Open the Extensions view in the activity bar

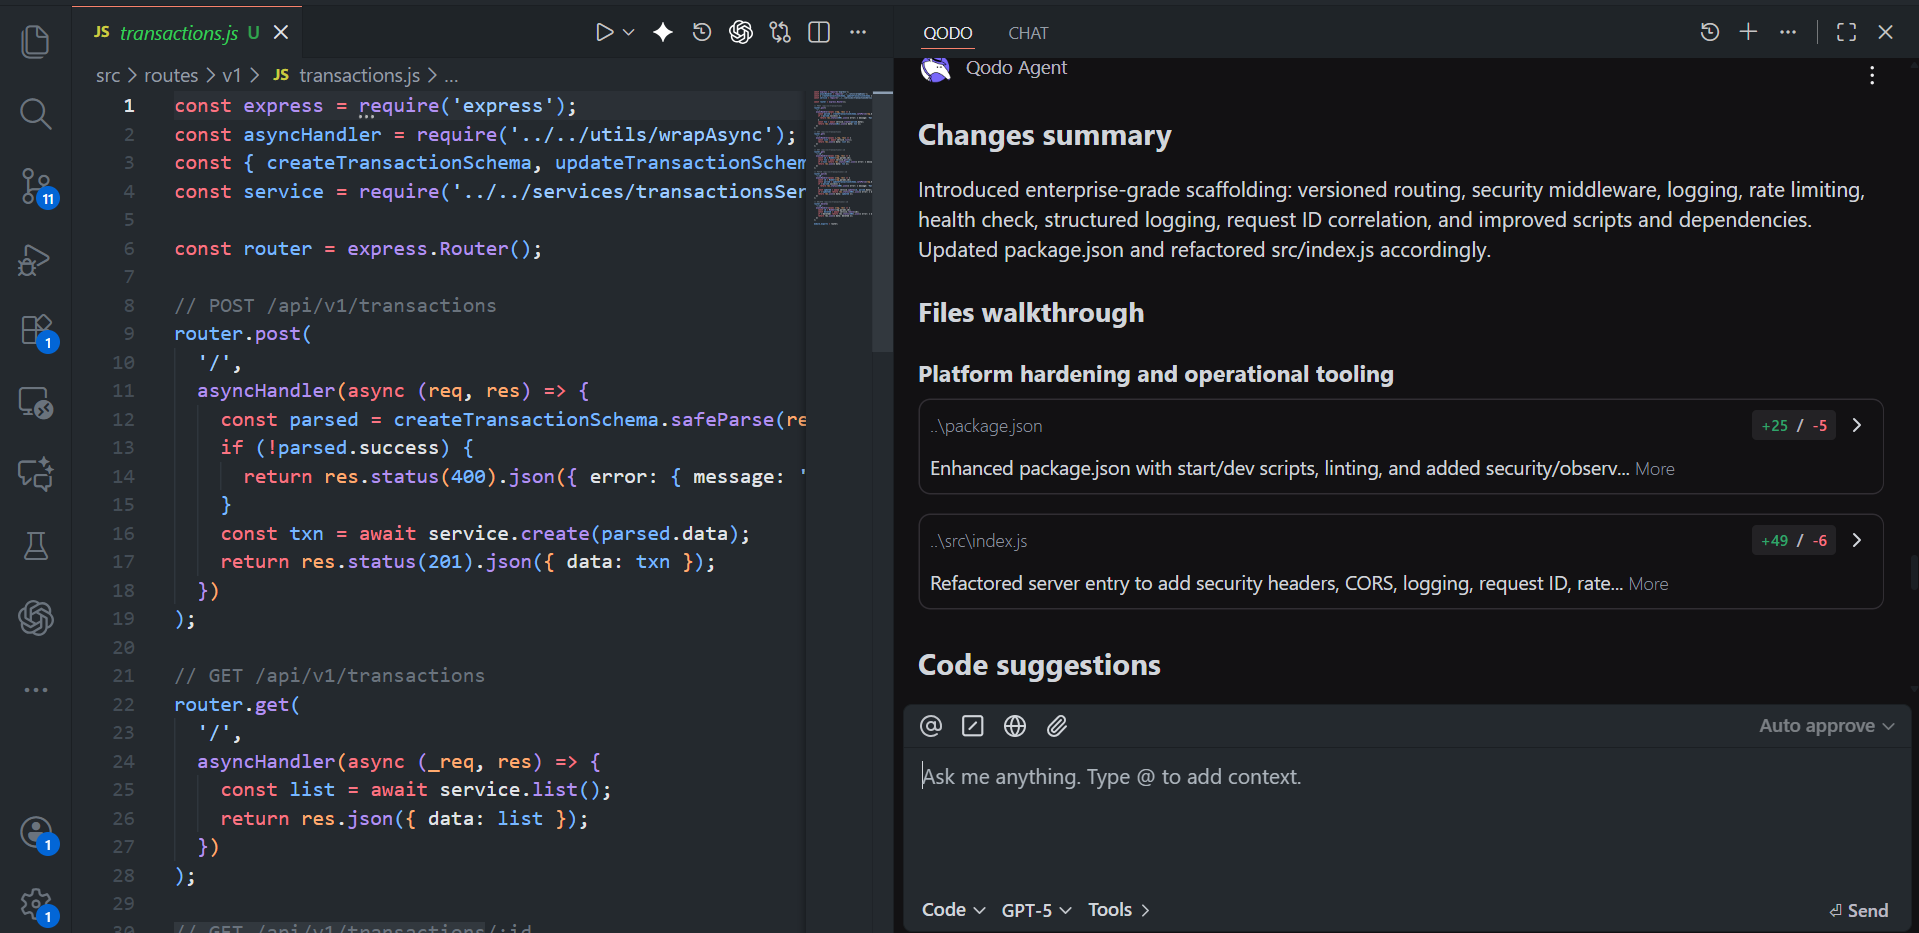coord(36,331)
